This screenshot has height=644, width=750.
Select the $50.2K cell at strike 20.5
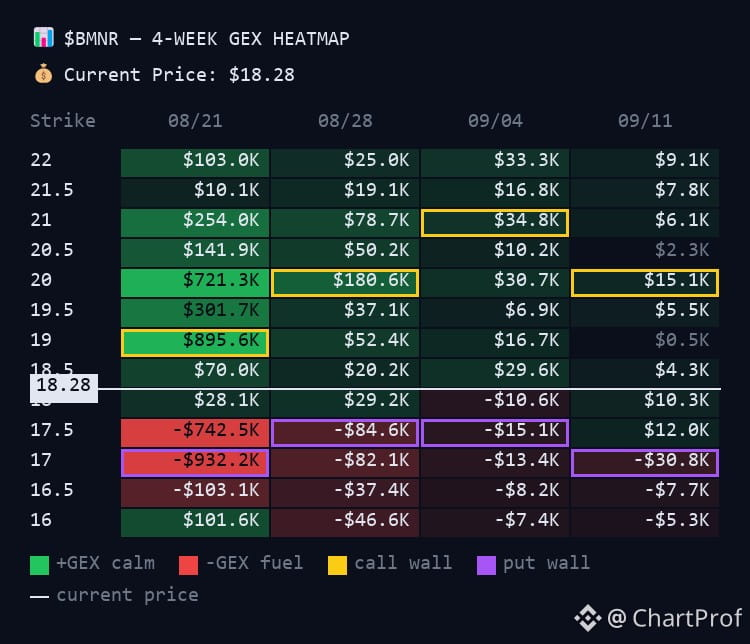[x=345, y=253]
